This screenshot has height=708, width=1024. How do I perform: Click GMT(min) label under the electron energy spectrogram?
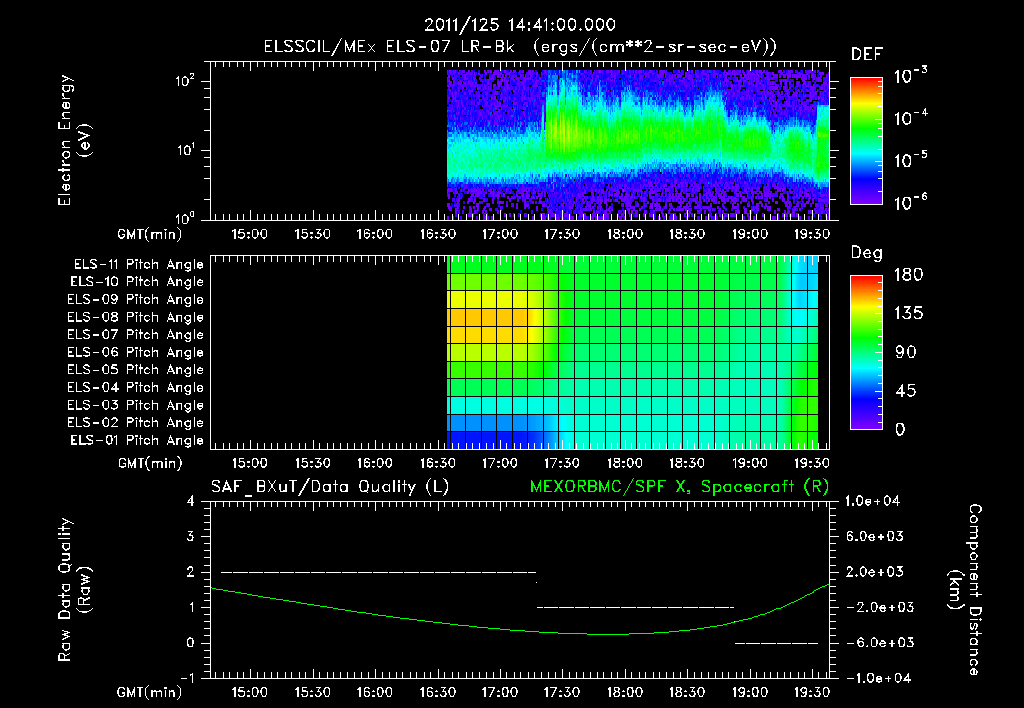[x=150, y=234]
